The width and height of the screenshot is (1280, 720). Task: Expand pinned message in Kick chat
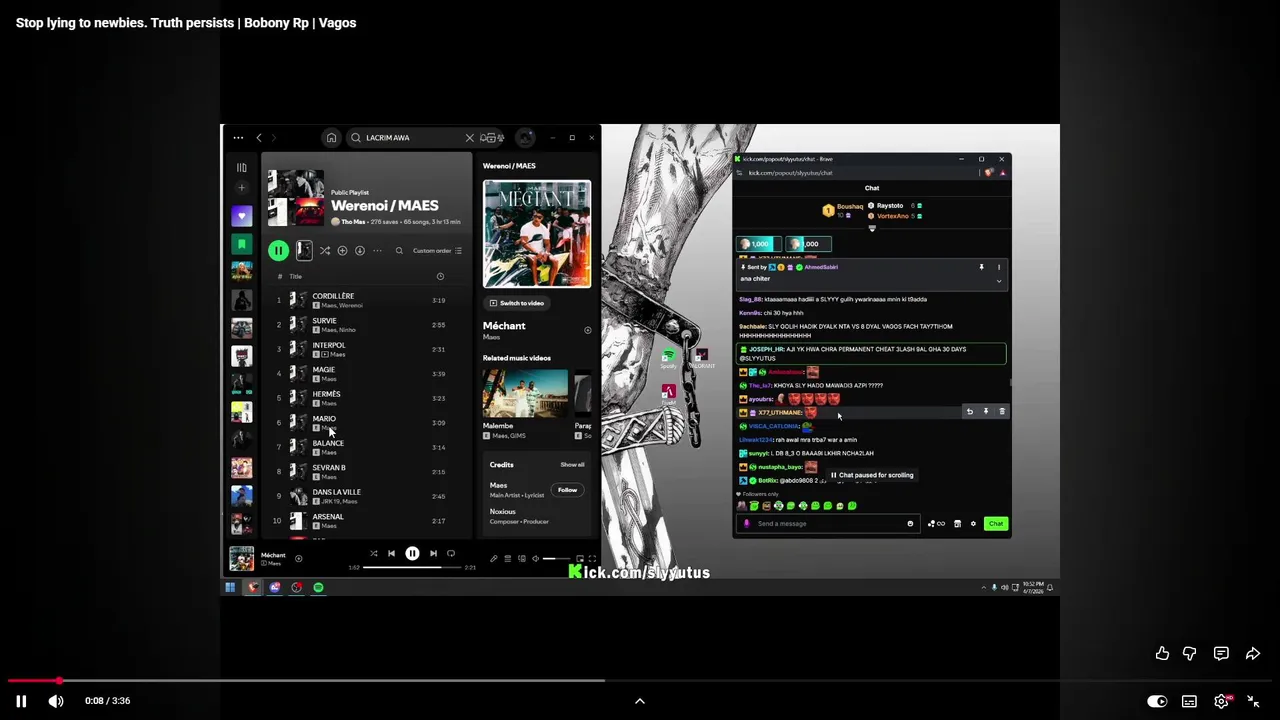998,281
